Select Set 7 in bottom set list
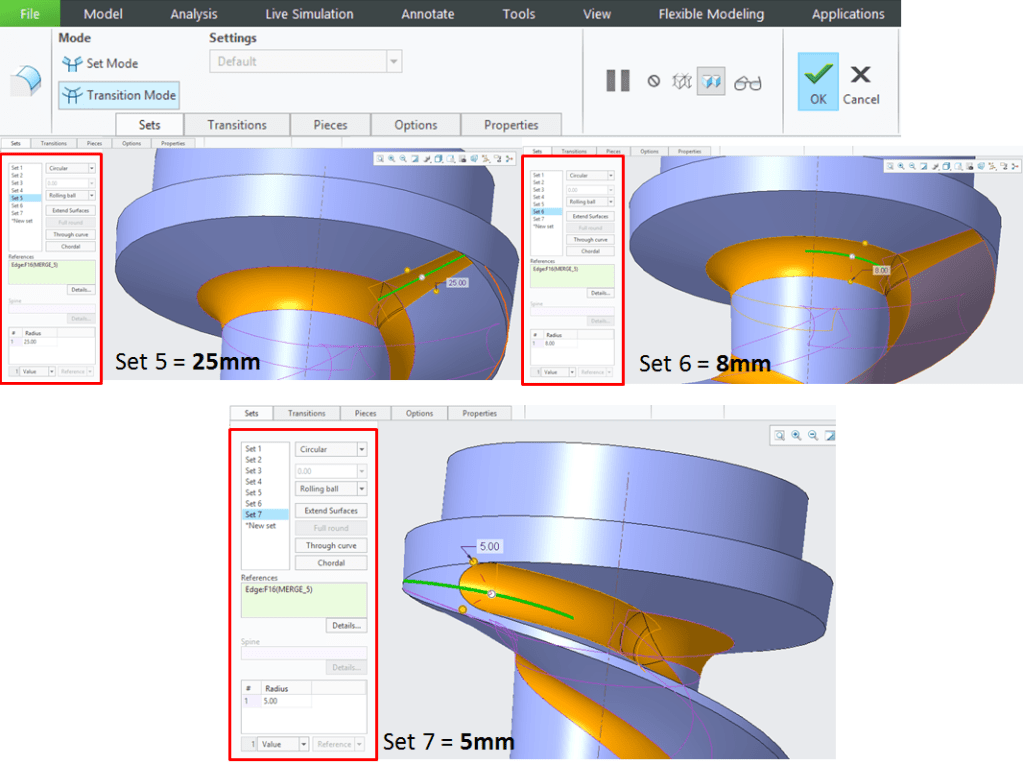Viewport: 1023px width, 764px height. pyautogui.click(x=254, y=514)
